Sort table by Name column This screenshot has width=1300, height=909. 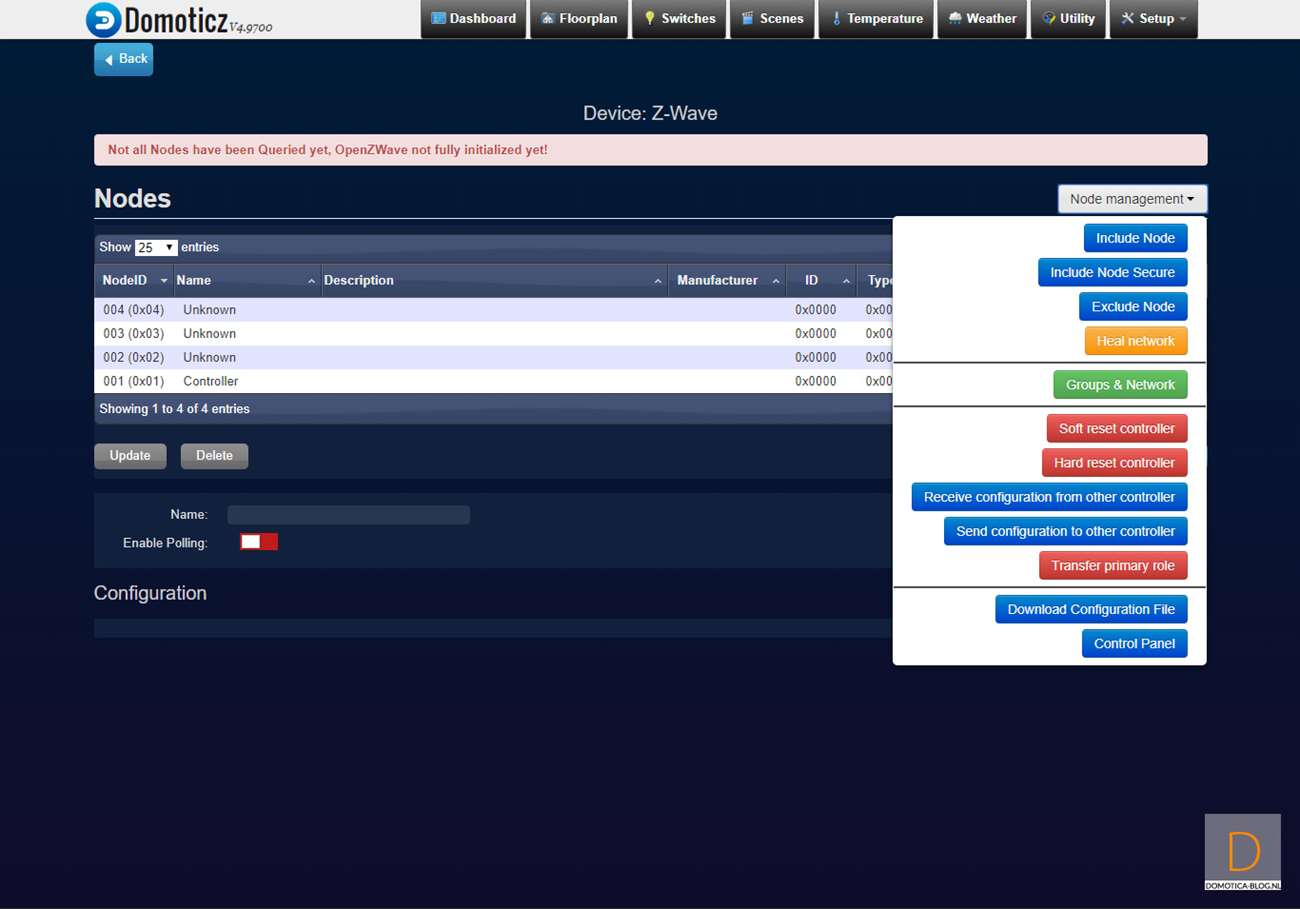pyautogui.click(x=247, y=281)
